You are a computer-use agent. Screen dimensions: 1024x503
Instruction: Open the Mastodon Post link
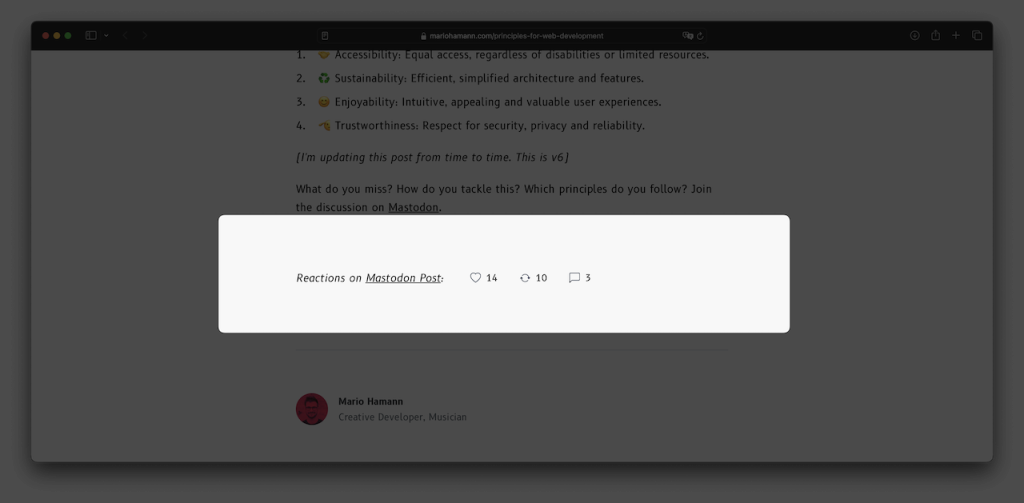[x=403, y=278]
